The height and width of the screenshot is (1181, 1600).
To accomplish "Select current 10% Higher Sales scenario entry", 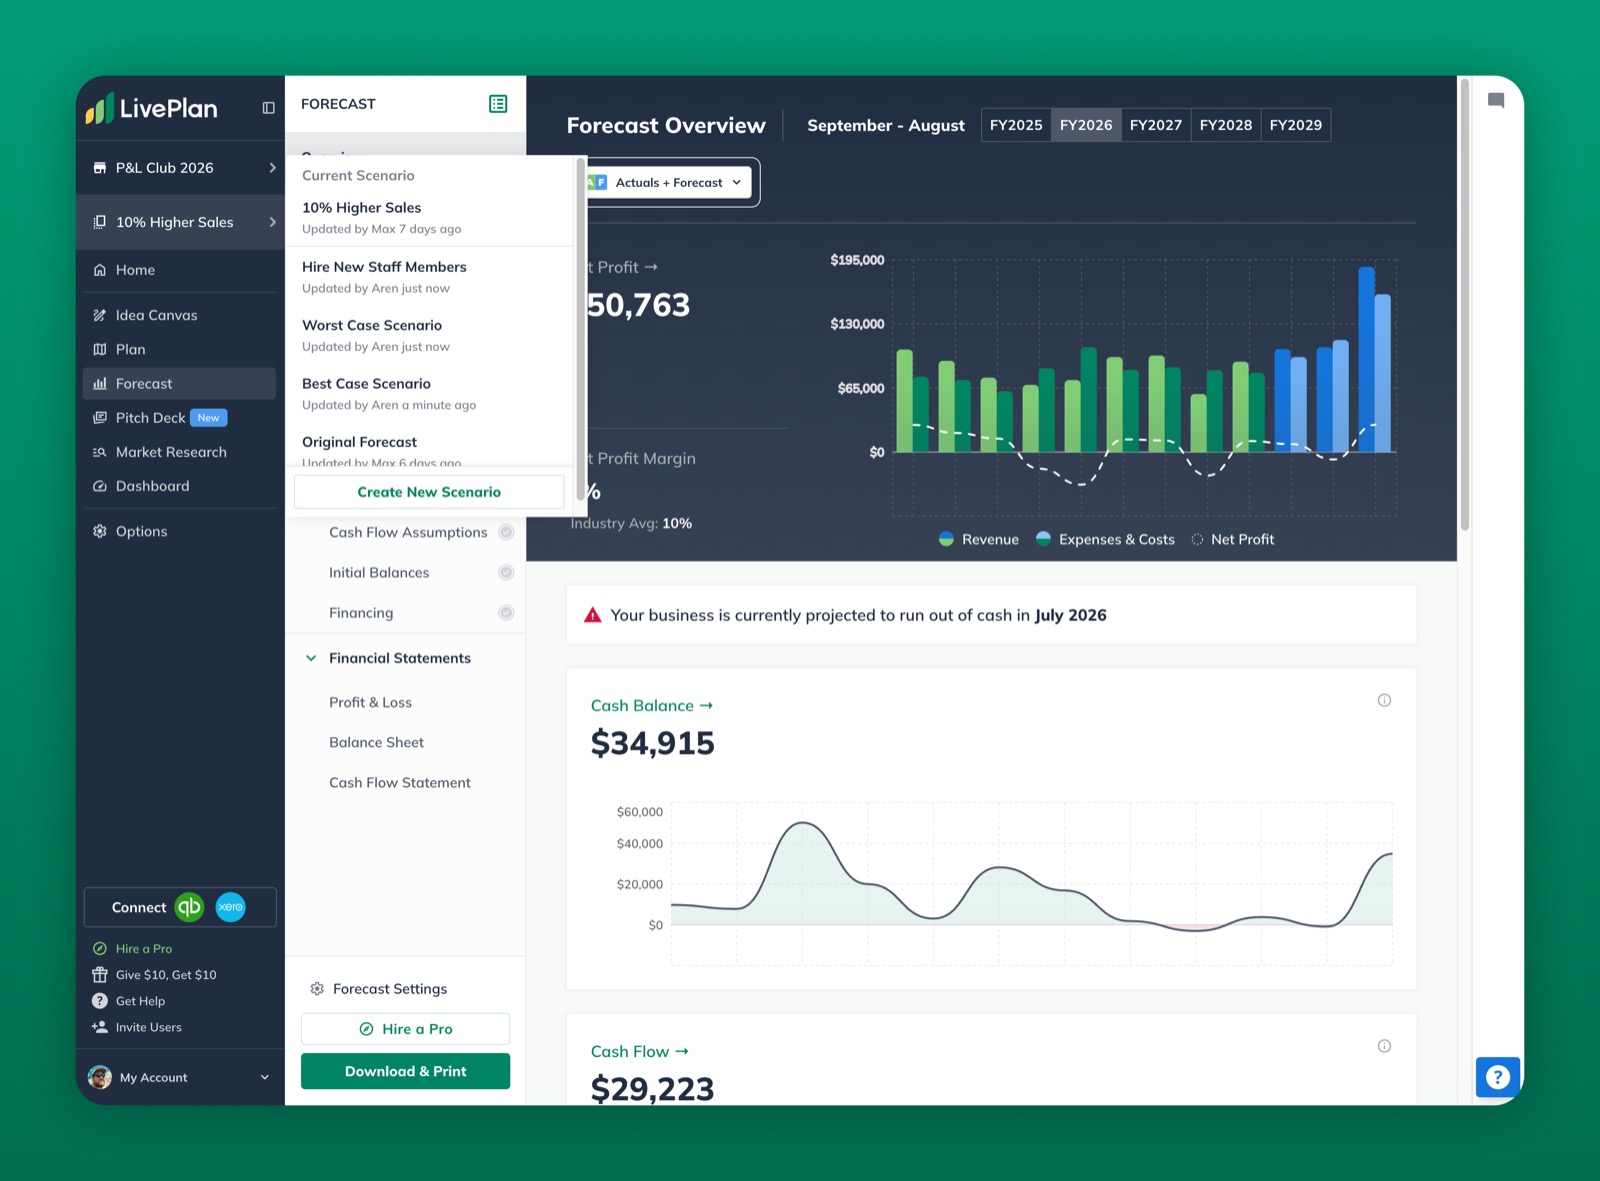I will point(430,217).
